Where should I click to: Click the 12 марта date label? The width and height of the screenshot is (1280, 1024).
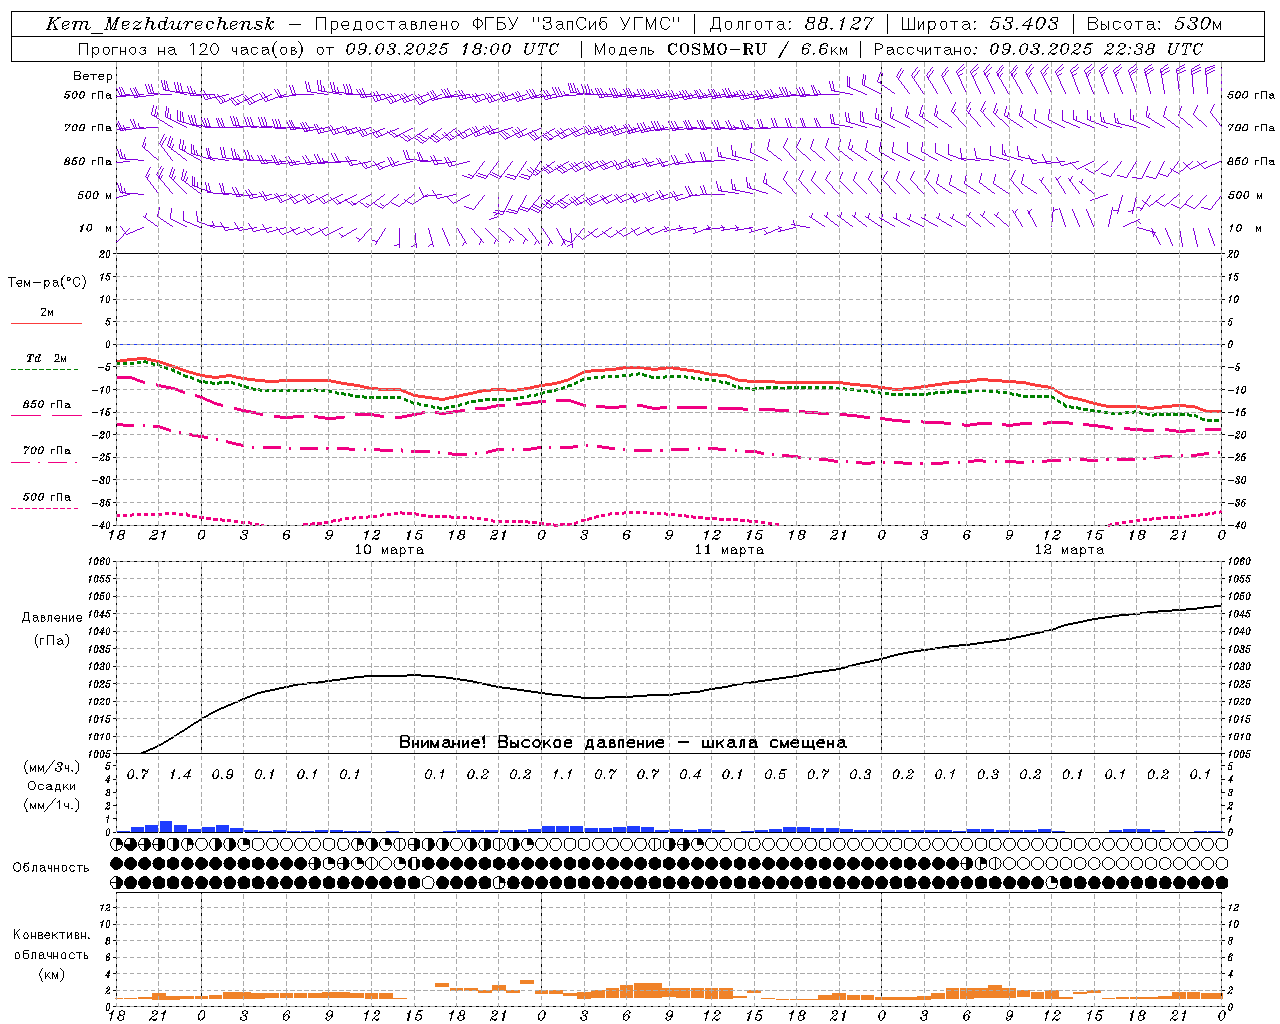[x=1069, y=550]
